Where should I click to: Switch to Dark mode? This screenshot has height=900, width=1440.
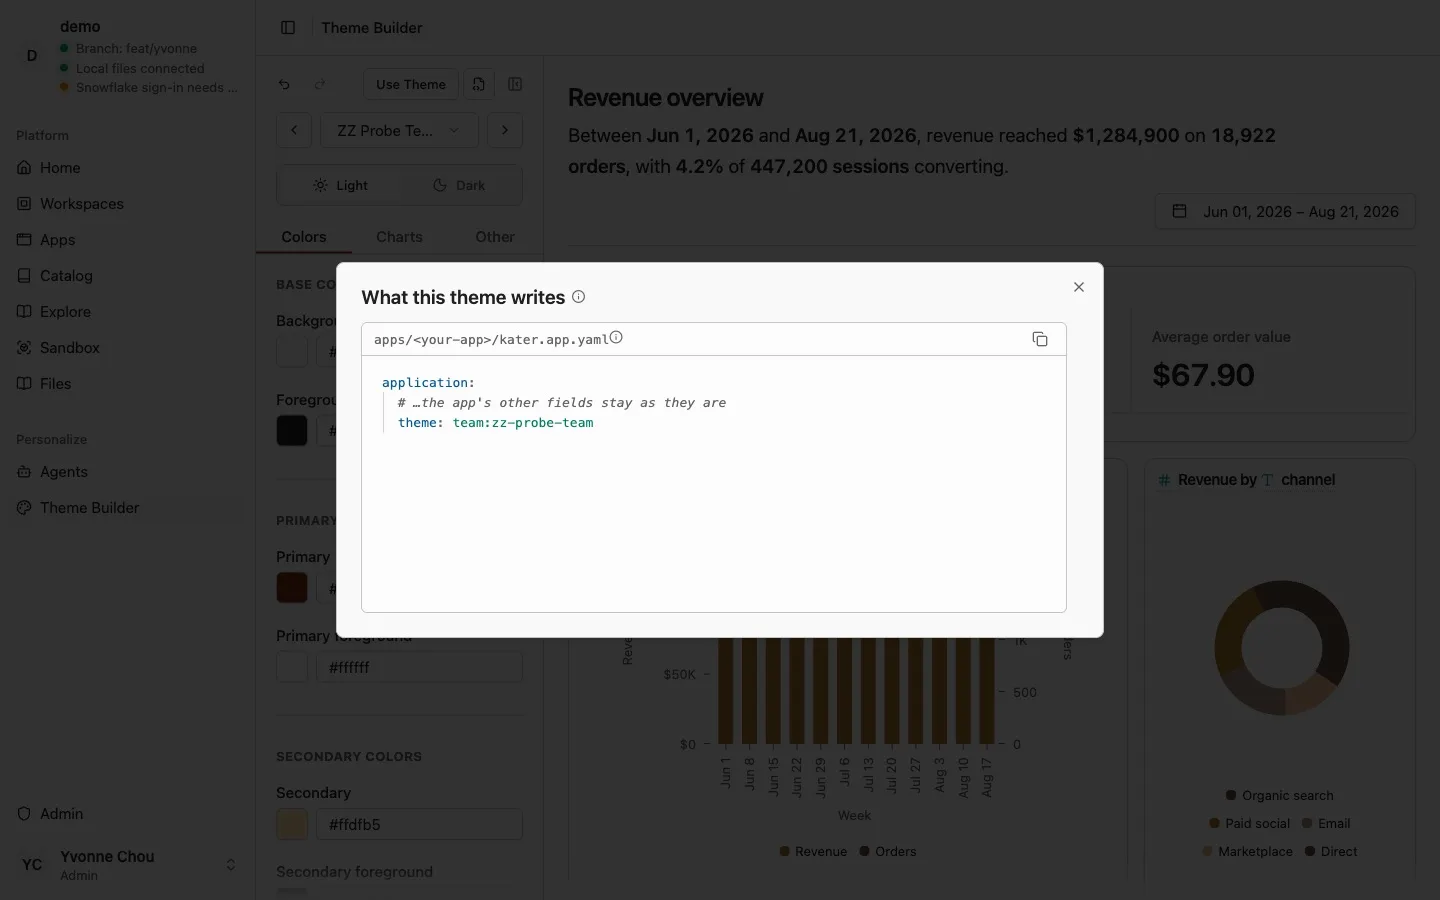[459, 185]
